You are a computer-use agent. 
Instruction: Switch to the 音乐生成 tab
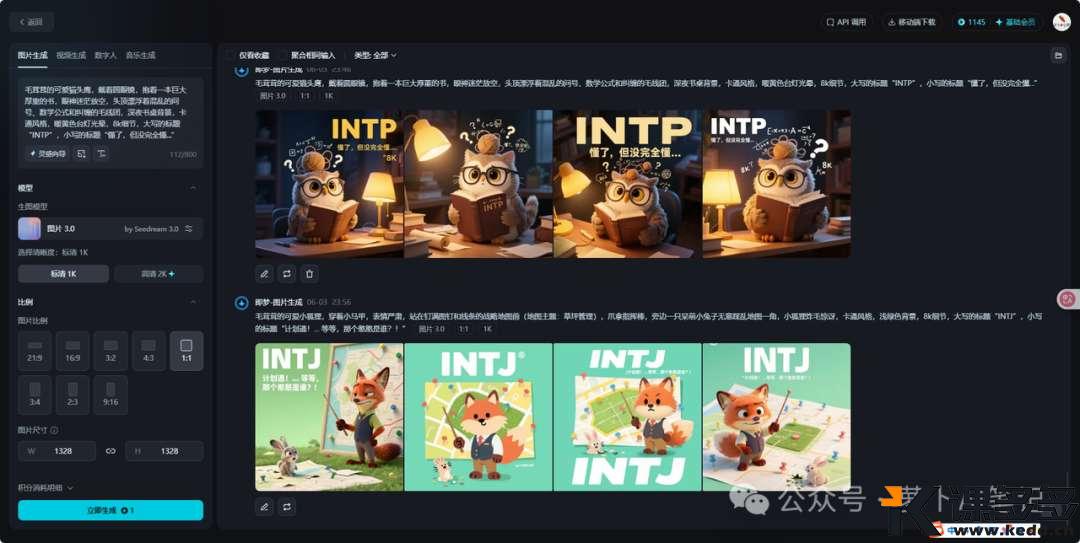140,55
